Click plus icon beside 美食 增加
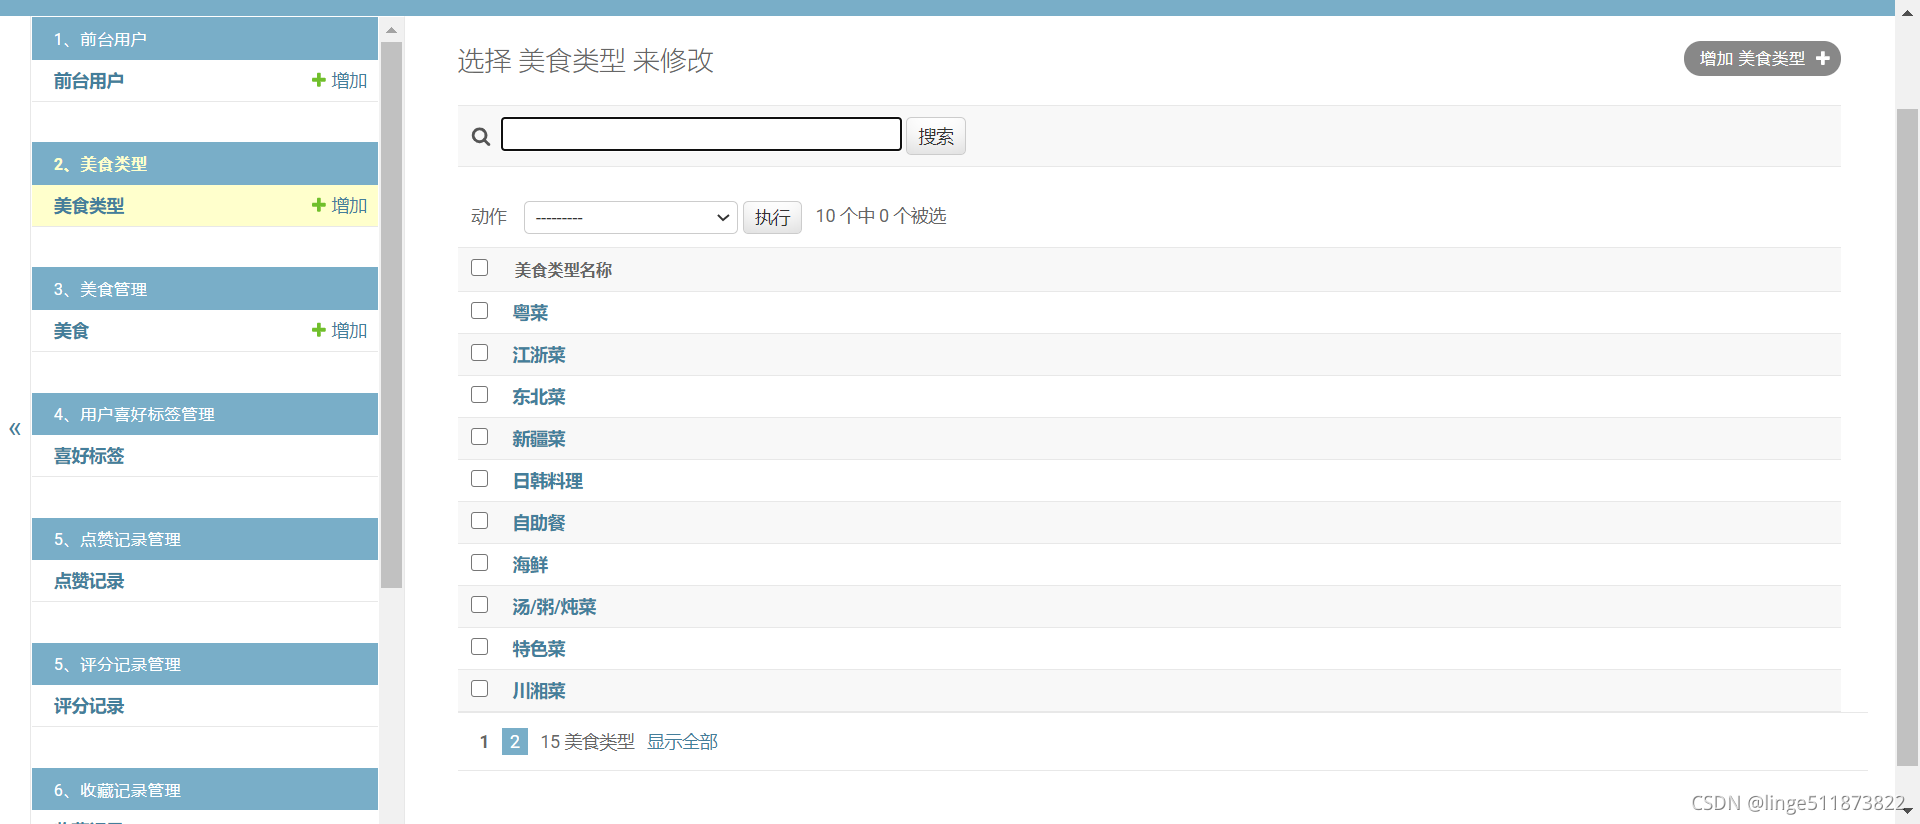 pyautogui.click(x=318, y=330)
